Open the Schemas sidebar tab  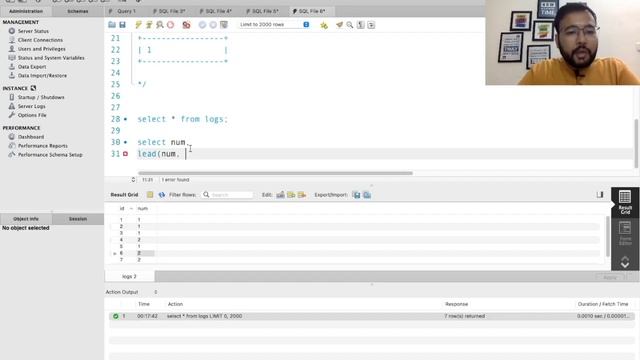(78, 11)
